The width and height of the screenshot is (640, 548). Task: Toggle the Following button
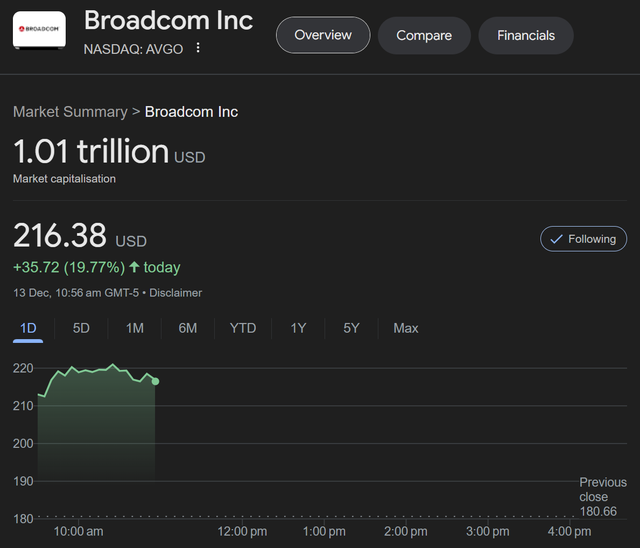tap(583, 239)
